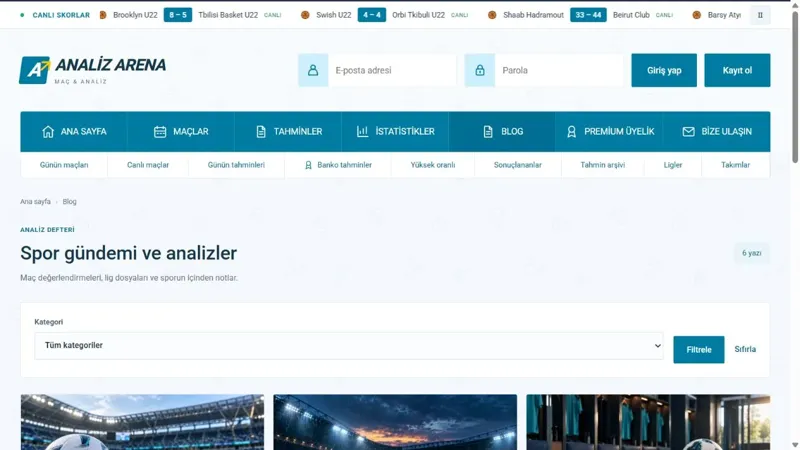Image resolution: width=800 pixels, height=450 pixels.
Task: Go to Canlı maçlar
Action: 148,165
